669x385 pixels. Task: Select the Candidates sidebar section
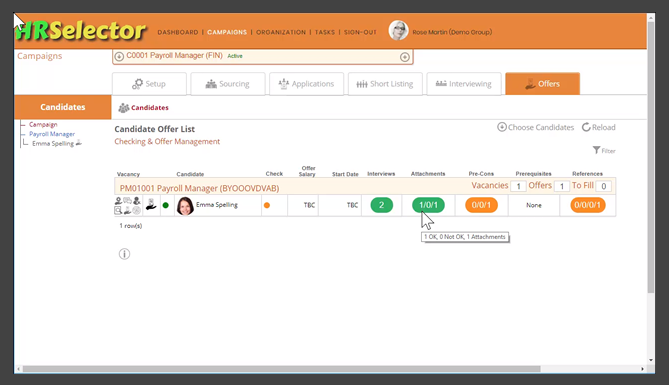tap(63, 107)
